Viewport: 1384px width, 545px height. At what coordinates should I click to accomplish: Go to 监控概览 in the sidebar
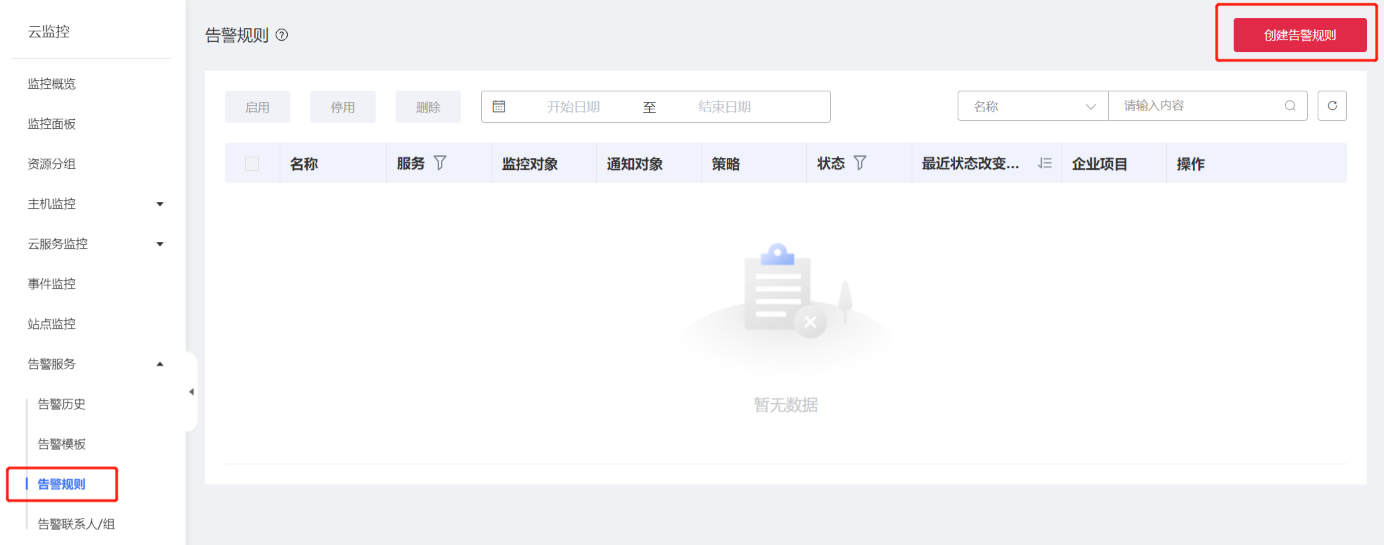[52, 84]
